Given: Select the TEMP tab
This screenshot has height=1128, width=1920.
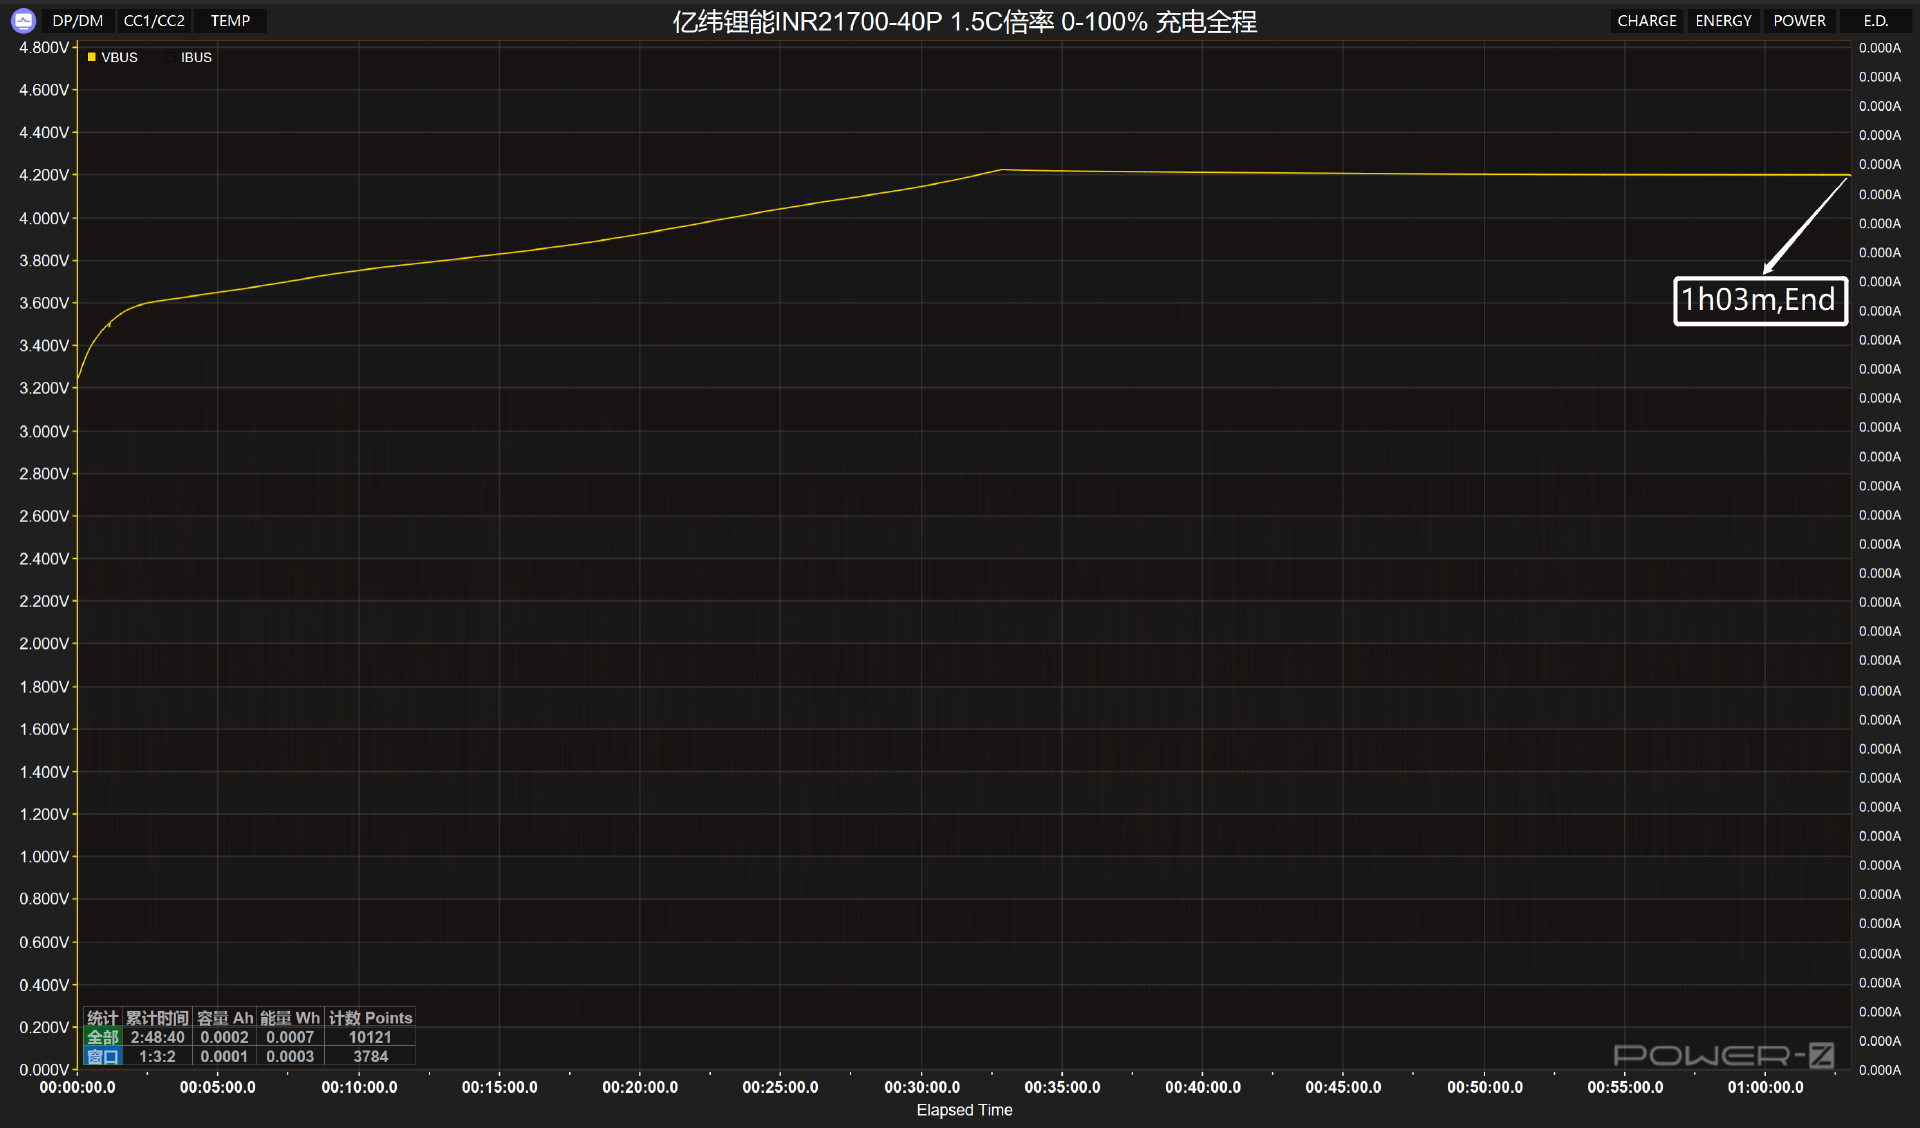Looking at the screenshot, I should pos(230,21).
